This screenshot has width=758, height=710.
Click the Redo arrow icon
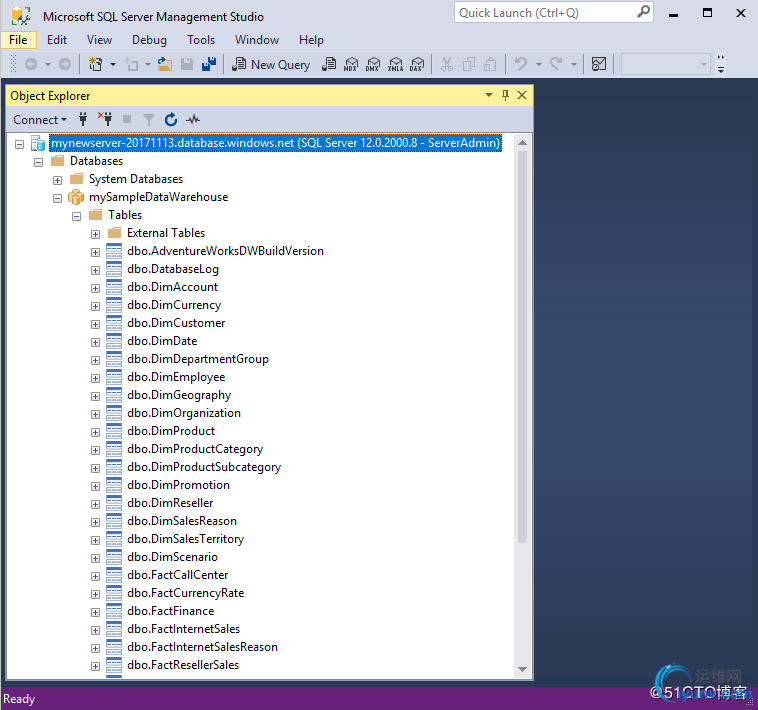(556, 64)
